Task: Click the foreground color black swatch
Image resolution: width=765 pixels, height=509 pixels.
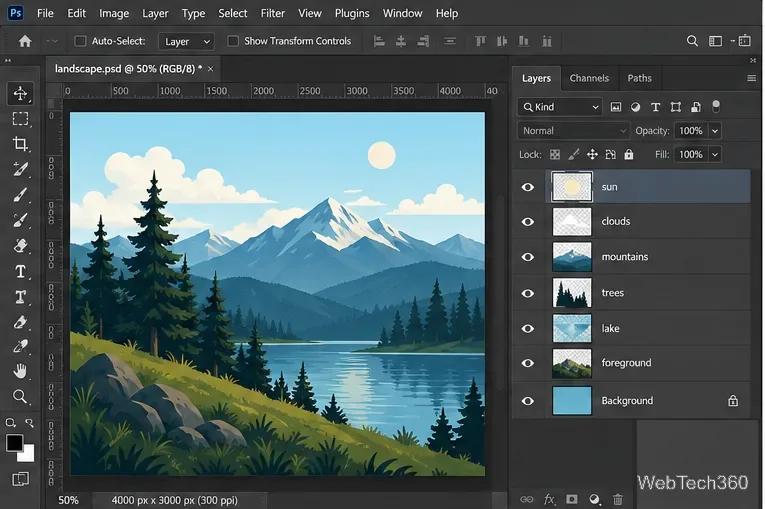Action: point(14,442)
